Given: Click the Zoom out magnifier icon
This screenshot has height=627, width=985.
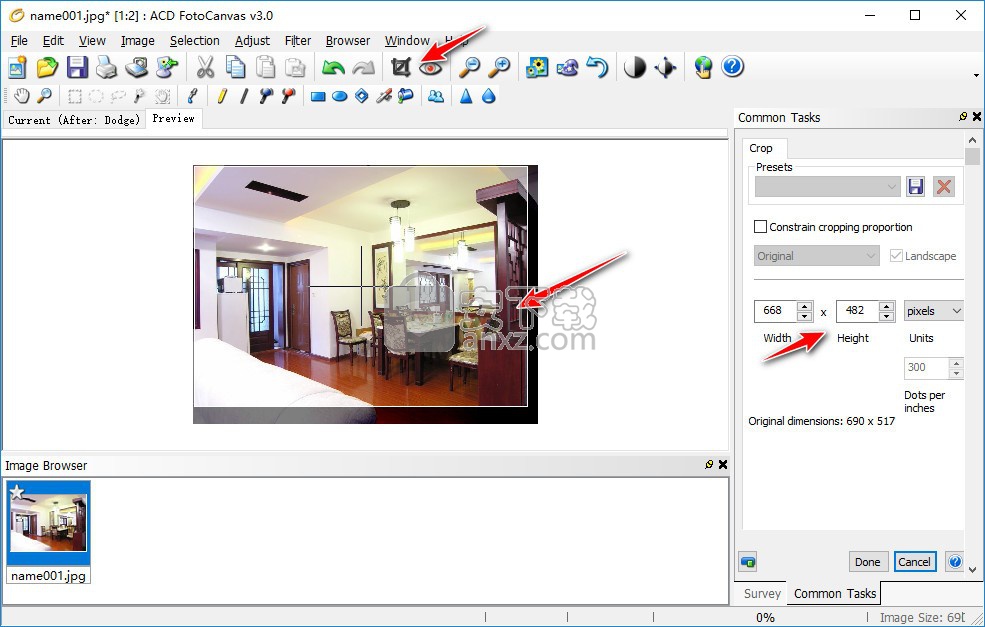Looking at the screenshot, I should pyautogui.click(x=469, y=67).
